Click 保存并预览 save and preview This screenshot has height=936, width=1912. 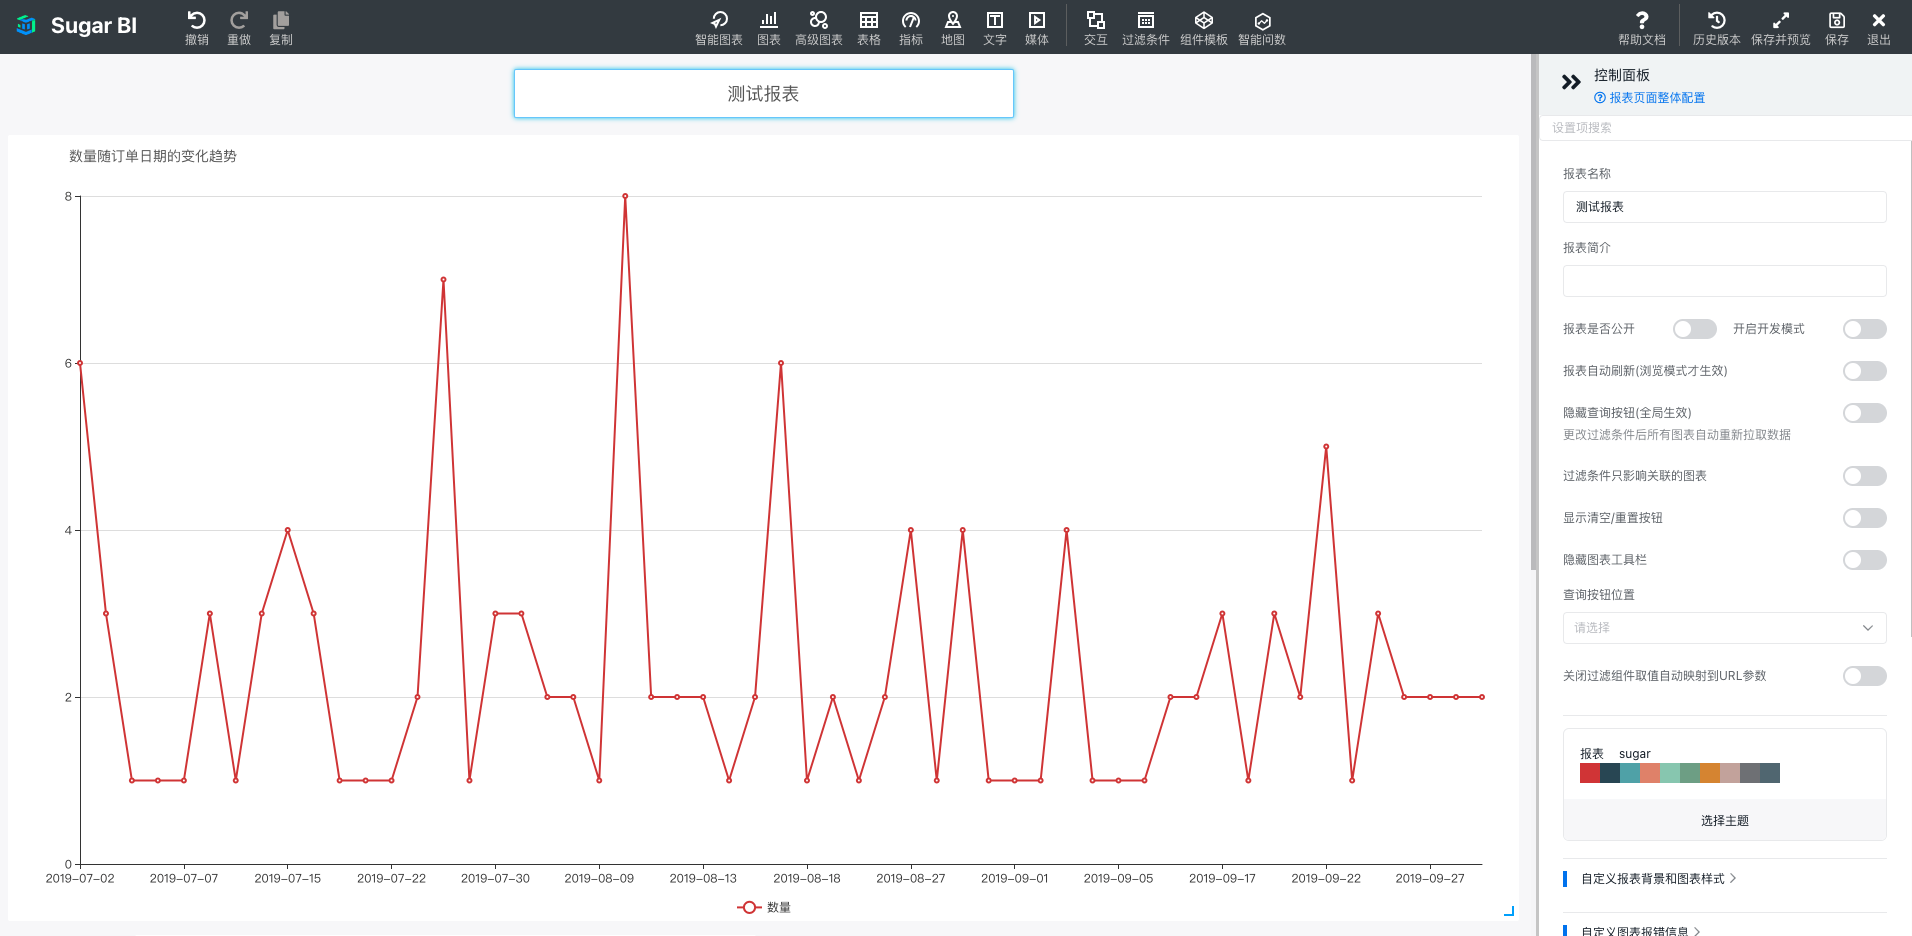coord(1781,27)
